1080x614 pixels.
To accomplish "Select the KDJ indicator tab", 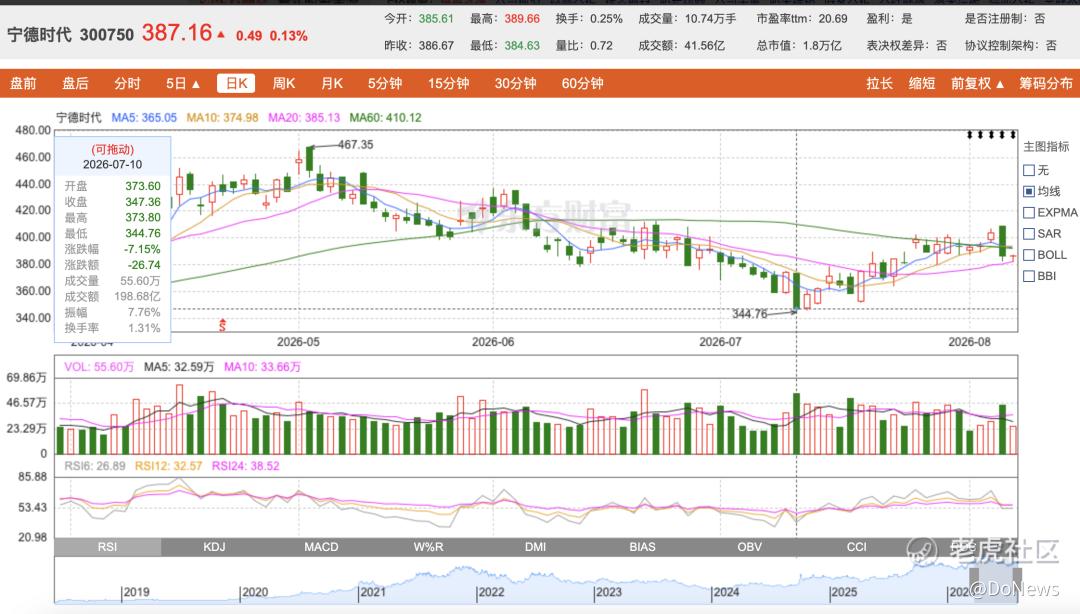I will click(x=214, y=546).
